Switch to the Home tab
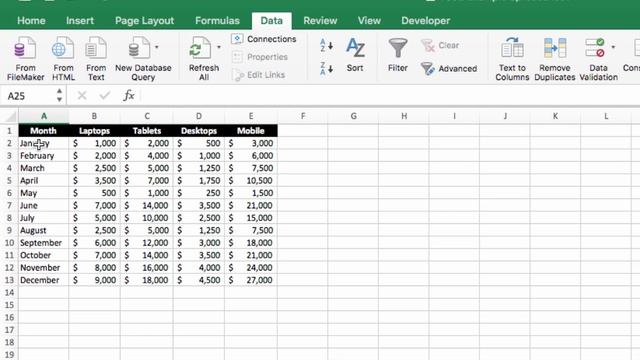The image size is (640, 360). [x=31, y=20]
